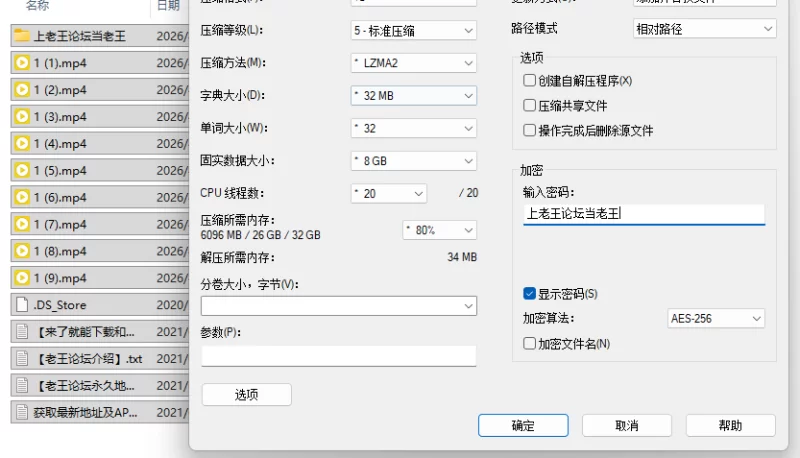Click the text file icon of 【老王论坛永久地...
This screenshot has width=800, height=458.
(22, 386)
